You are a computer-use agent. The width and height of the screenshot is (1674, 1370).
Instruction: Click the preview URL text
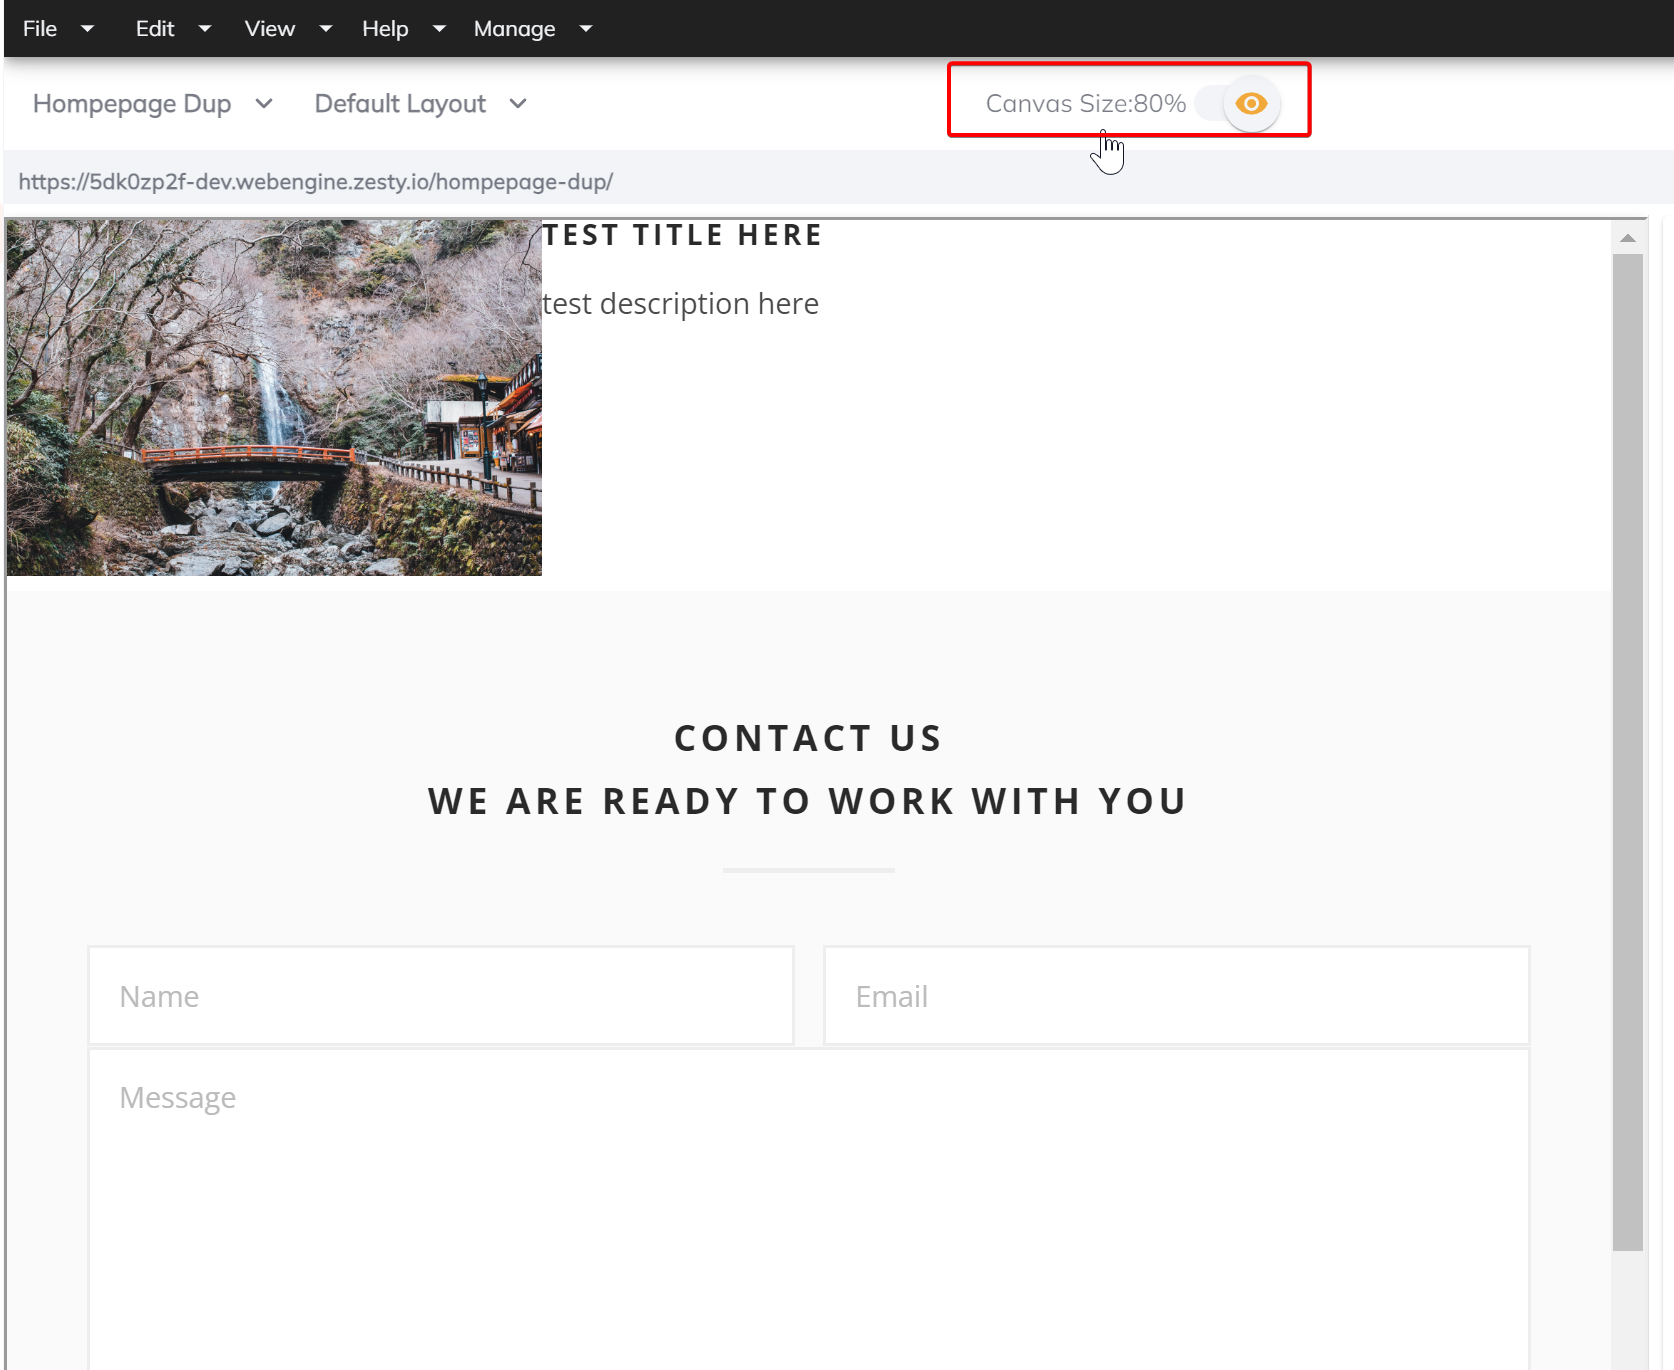(315, 182)
